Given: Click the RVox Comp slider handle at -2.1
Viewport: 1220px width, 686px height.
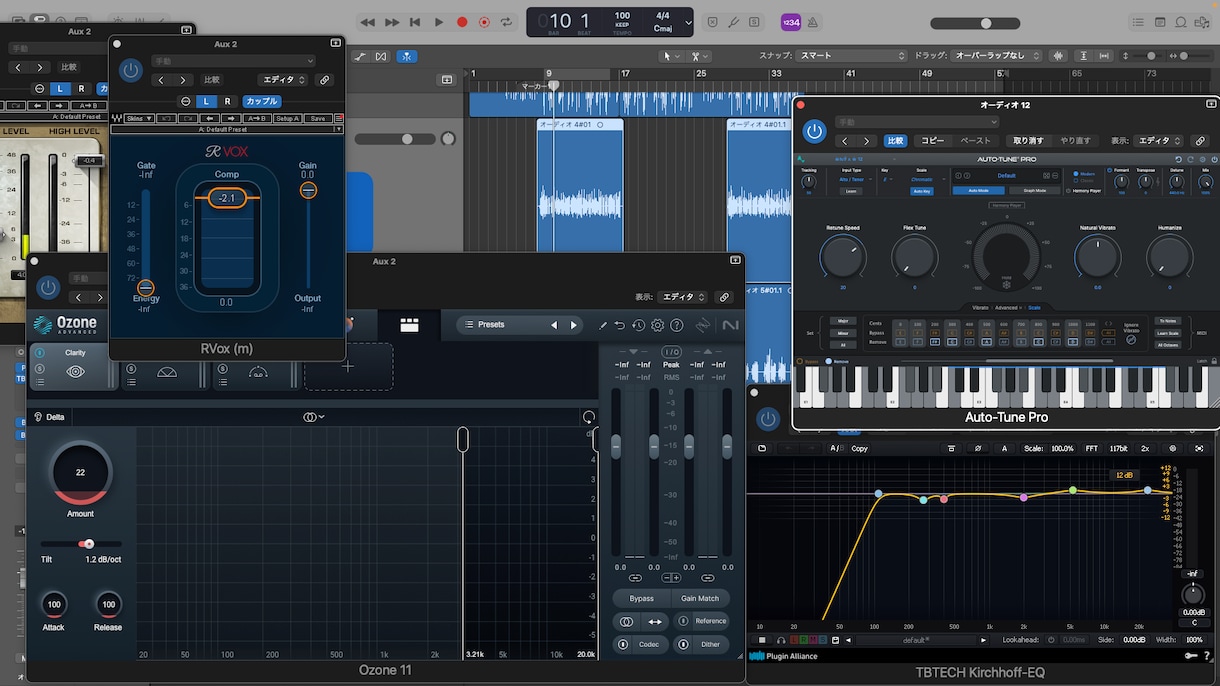Looking at the screenshot, I should [x=227, y=198].
